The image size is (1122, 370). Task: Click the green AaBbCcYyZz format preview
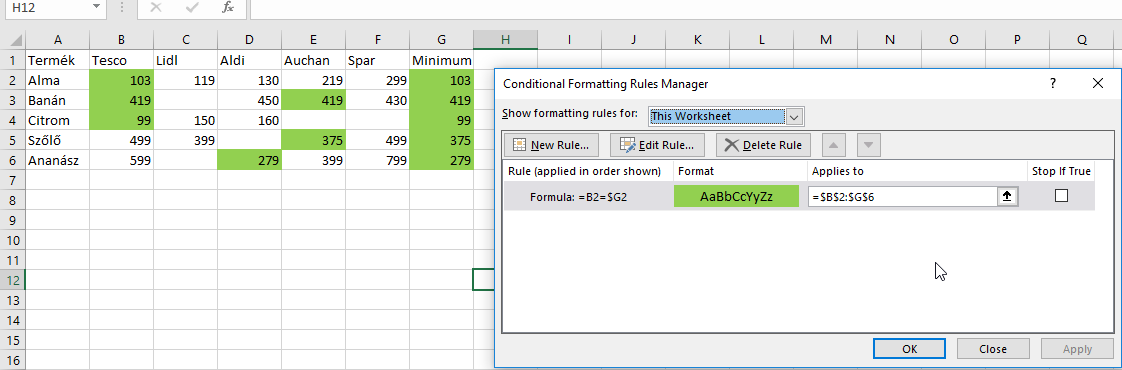click(736, 196)
